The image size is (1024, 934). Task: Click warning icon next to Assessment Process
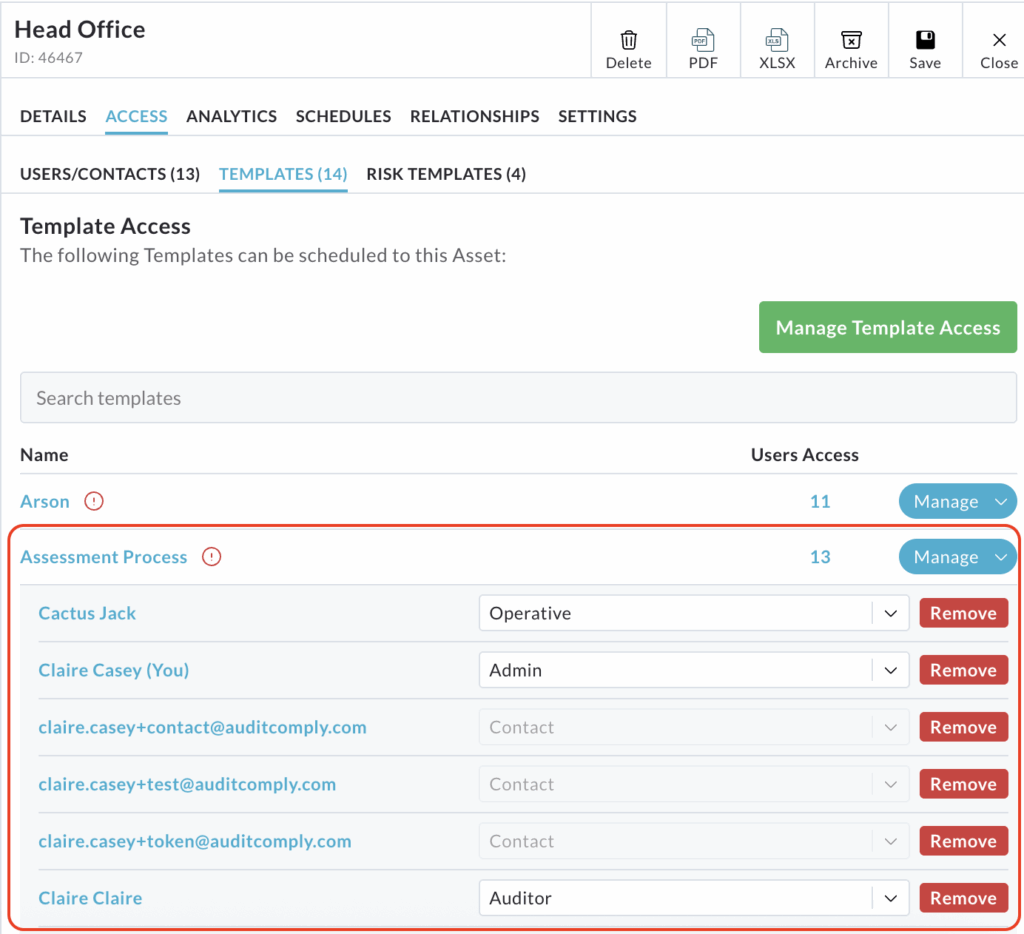click(x=211, y=557)
